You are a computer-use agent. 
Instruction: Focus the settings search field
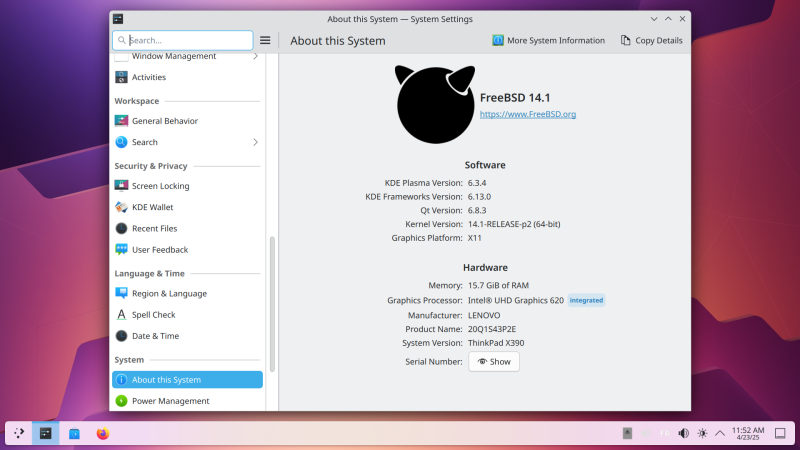(183, 40)
